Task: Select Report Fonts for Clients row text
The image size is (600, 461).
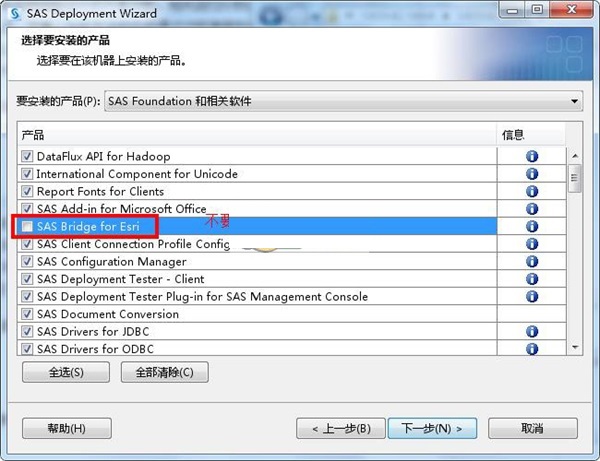Action: pyautogui.click(x=100, y=191)
